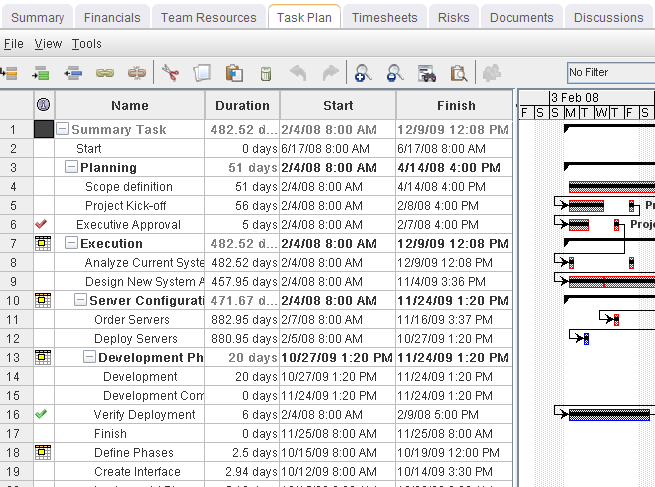The height and width of the screenshot is (487, 655).
Task: Click the 2.5 days duration cell
Action: tap(242, 452)
